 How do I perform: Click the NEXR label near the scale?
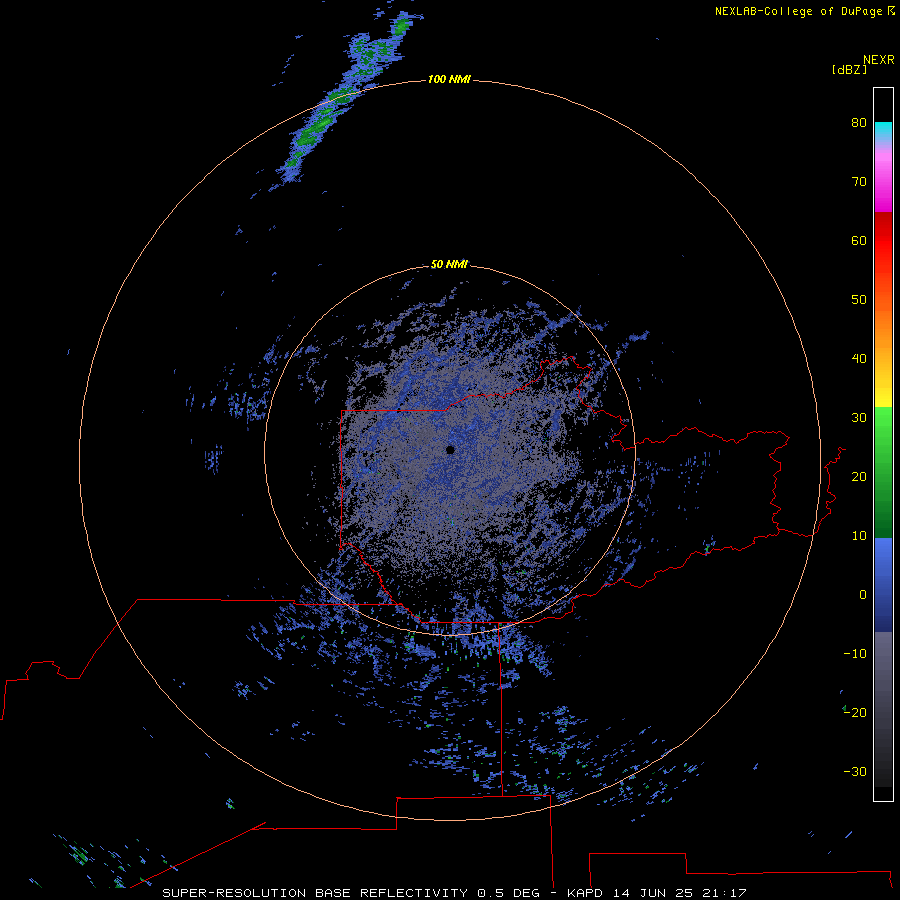[x=879, y=60]
